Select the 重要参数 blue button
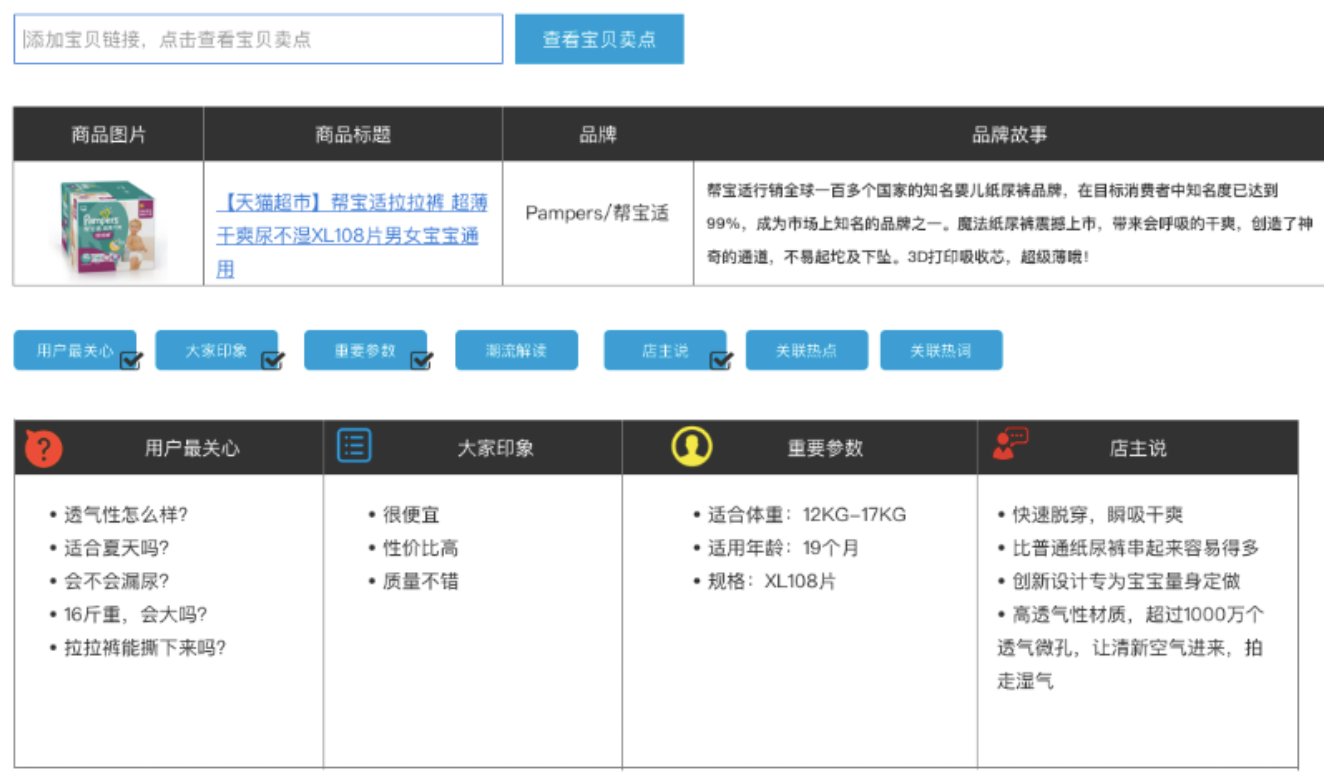 365,350
